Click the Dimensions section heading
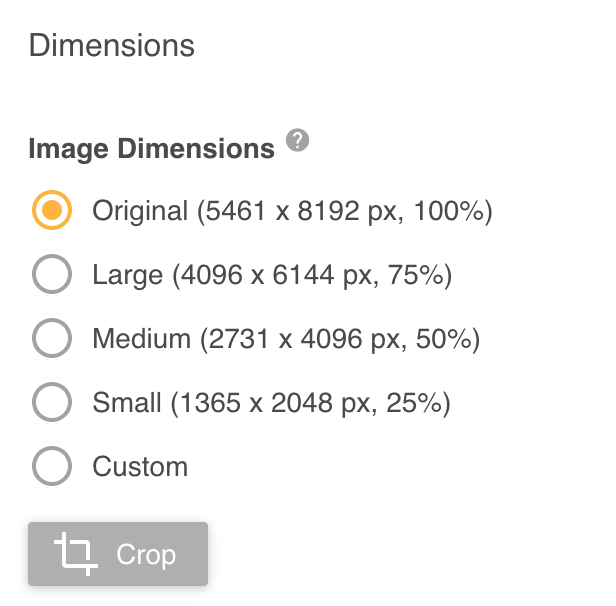 click(112, 45)
